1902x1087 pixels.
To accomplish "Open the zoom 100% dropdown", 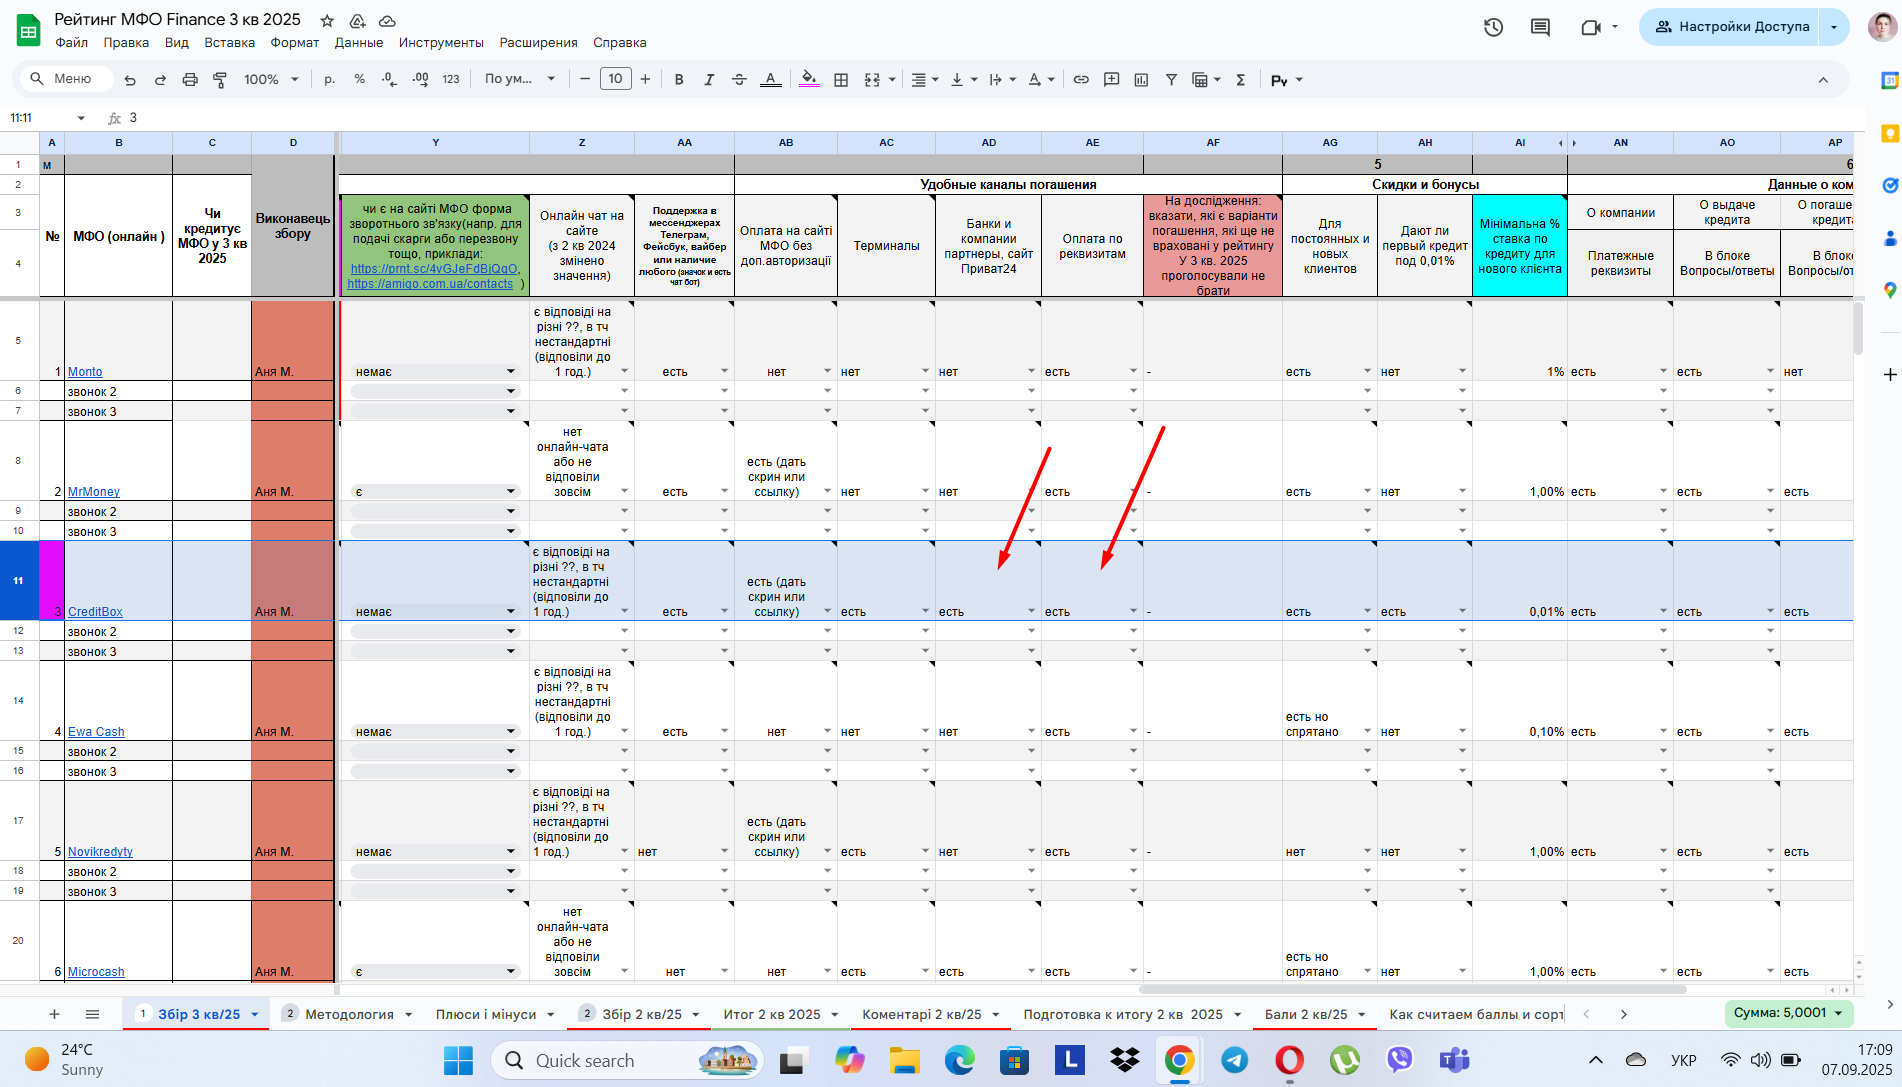I will coord(271,80).
